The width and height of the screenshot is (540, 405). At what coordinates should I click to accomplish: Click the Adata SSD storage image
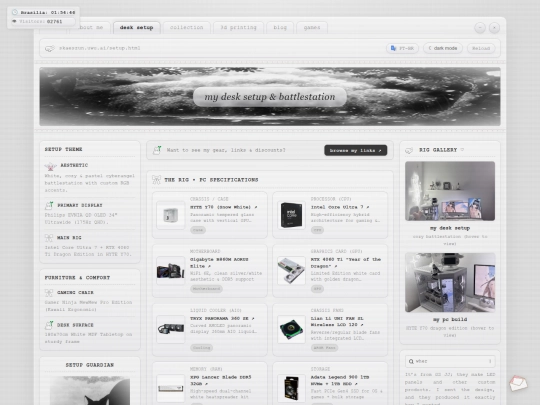(291, 388)
